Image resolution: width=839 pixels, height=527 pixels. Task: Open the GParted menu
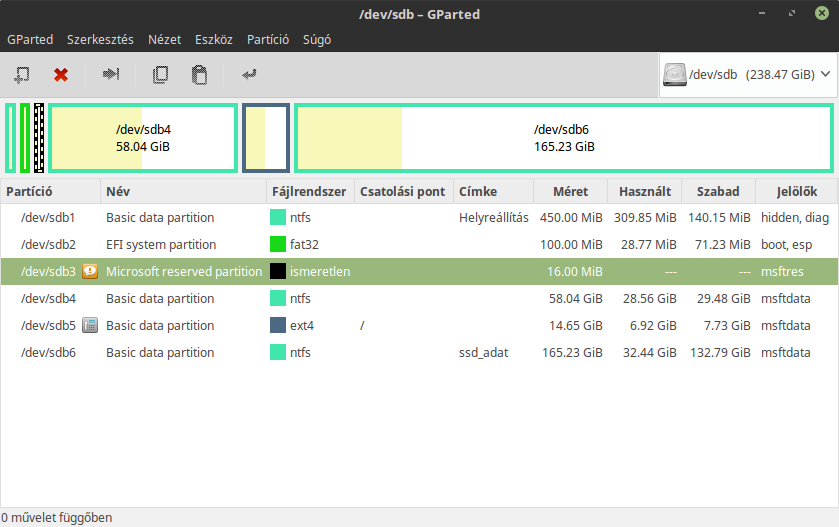pos(30,40)
